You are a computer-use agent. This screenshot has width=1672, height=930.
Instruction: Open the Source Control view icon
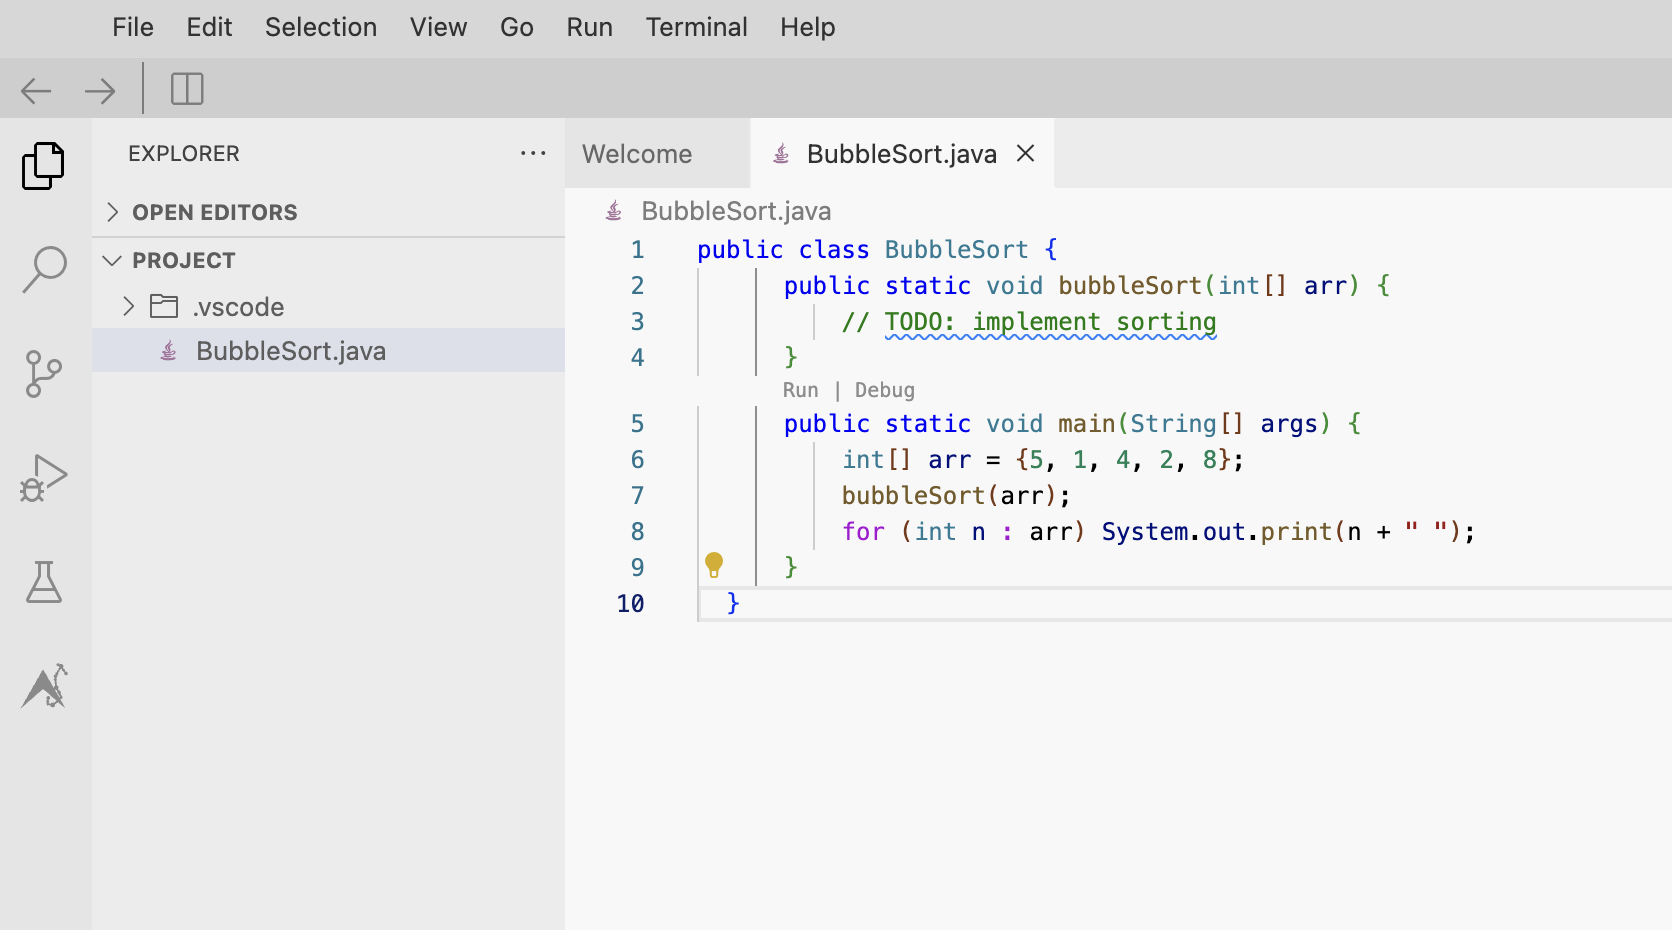(43, 374)
